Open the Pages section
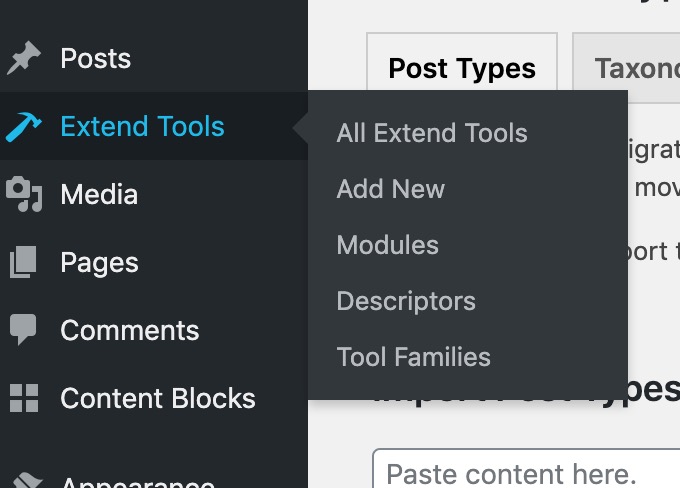Screen dimensions: 680x488 (99, 262)
